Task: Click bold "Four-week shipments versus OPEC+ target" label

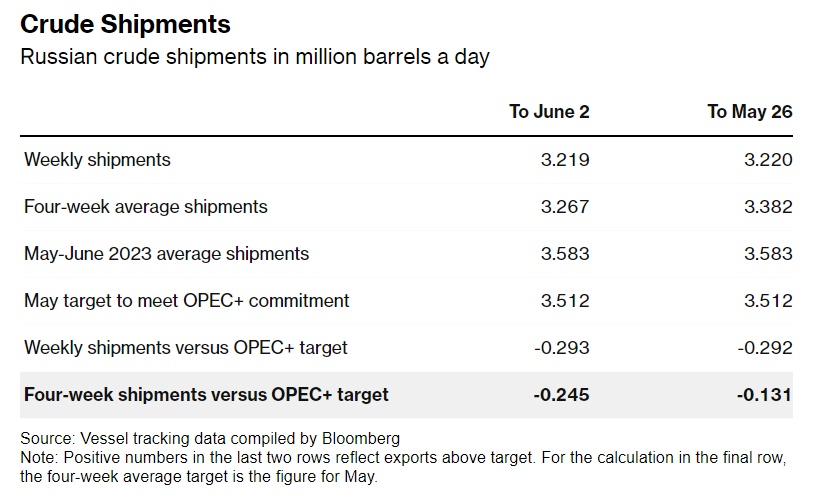Action: (x=206, y=395)
